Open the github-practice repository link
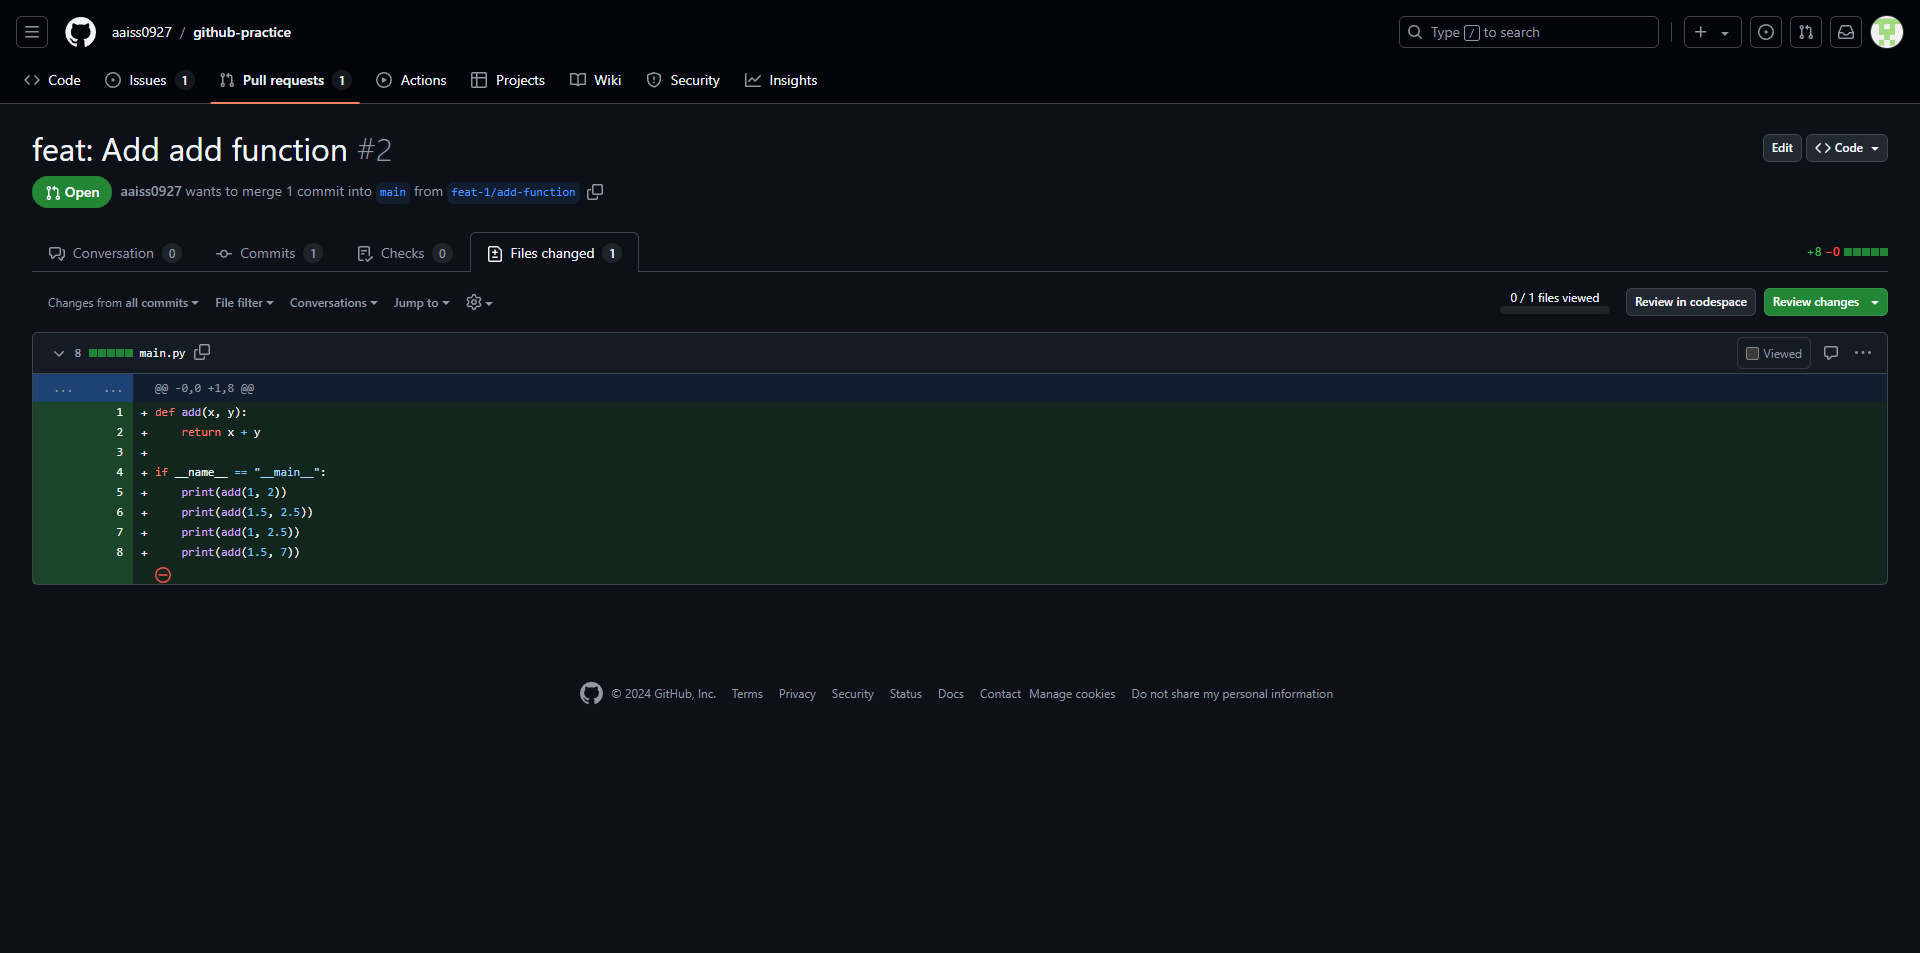 tap(242, 32)
